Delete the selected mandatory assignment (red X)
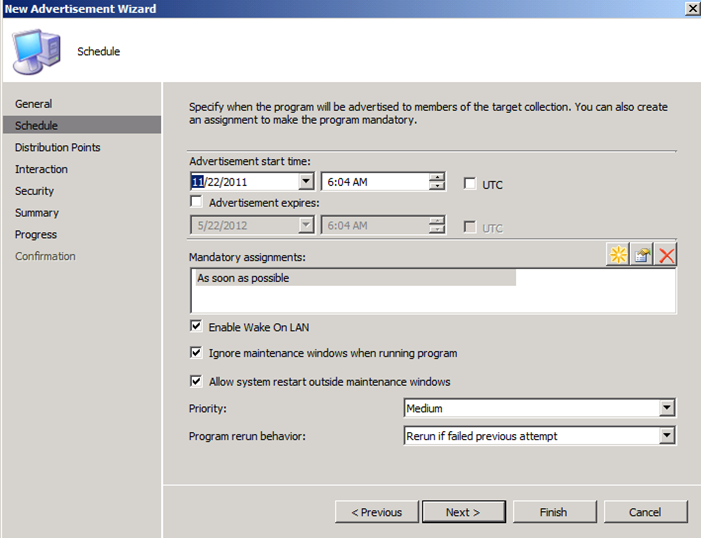This screenshot has width=701, height=538. point(666,254)
